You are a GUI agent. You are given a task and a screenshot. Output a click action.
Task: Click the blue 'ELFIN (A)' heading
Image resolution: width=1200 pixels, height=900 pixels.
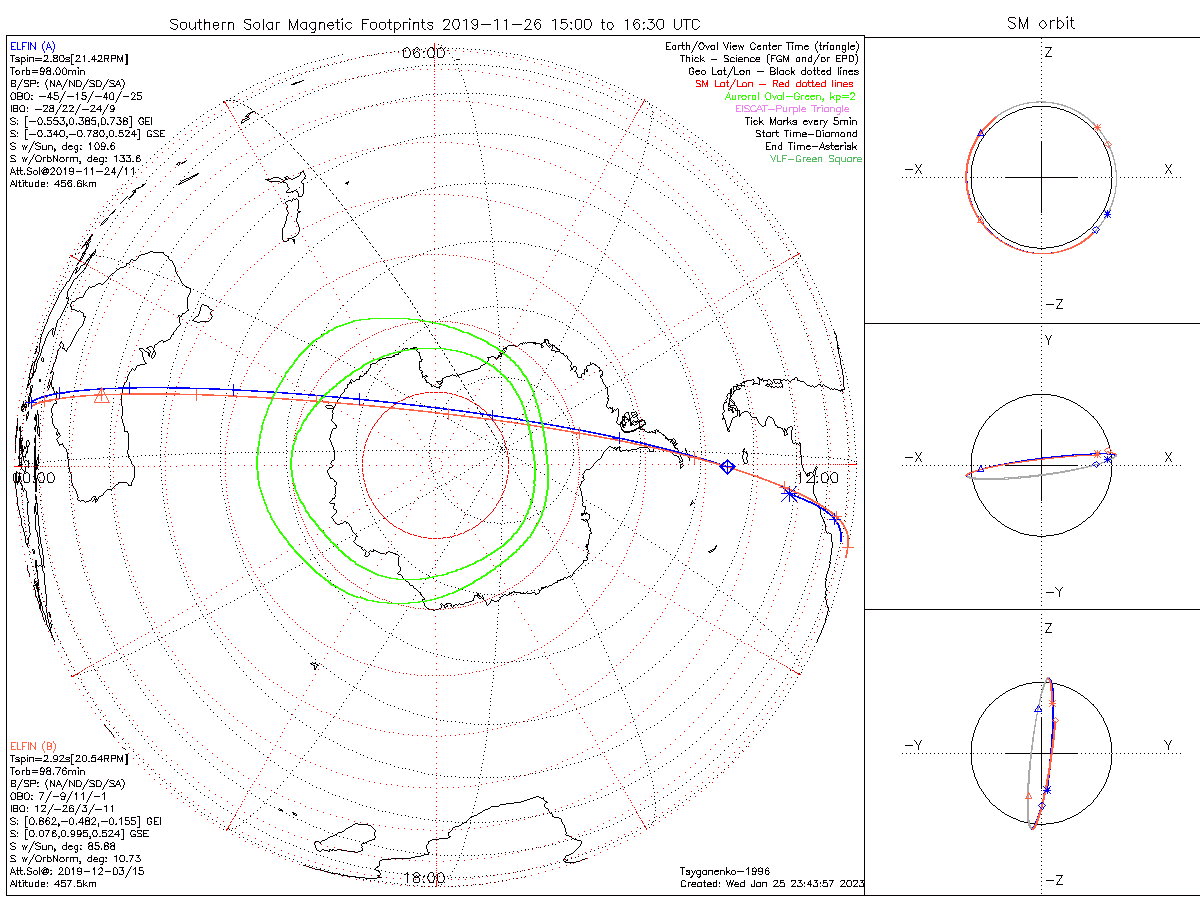[32, 46]
